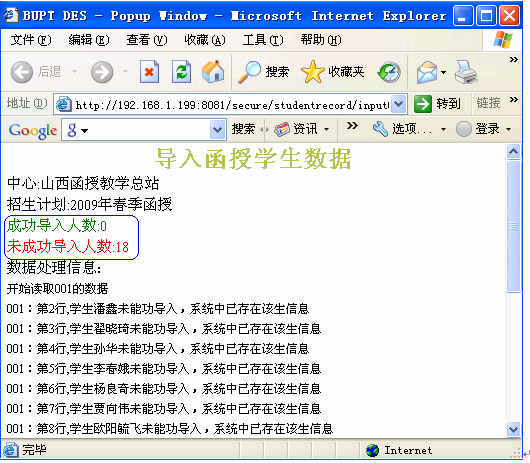
Task: Expand the address bar dropdown
Action: pyautogui.click(x=399, y=104)
